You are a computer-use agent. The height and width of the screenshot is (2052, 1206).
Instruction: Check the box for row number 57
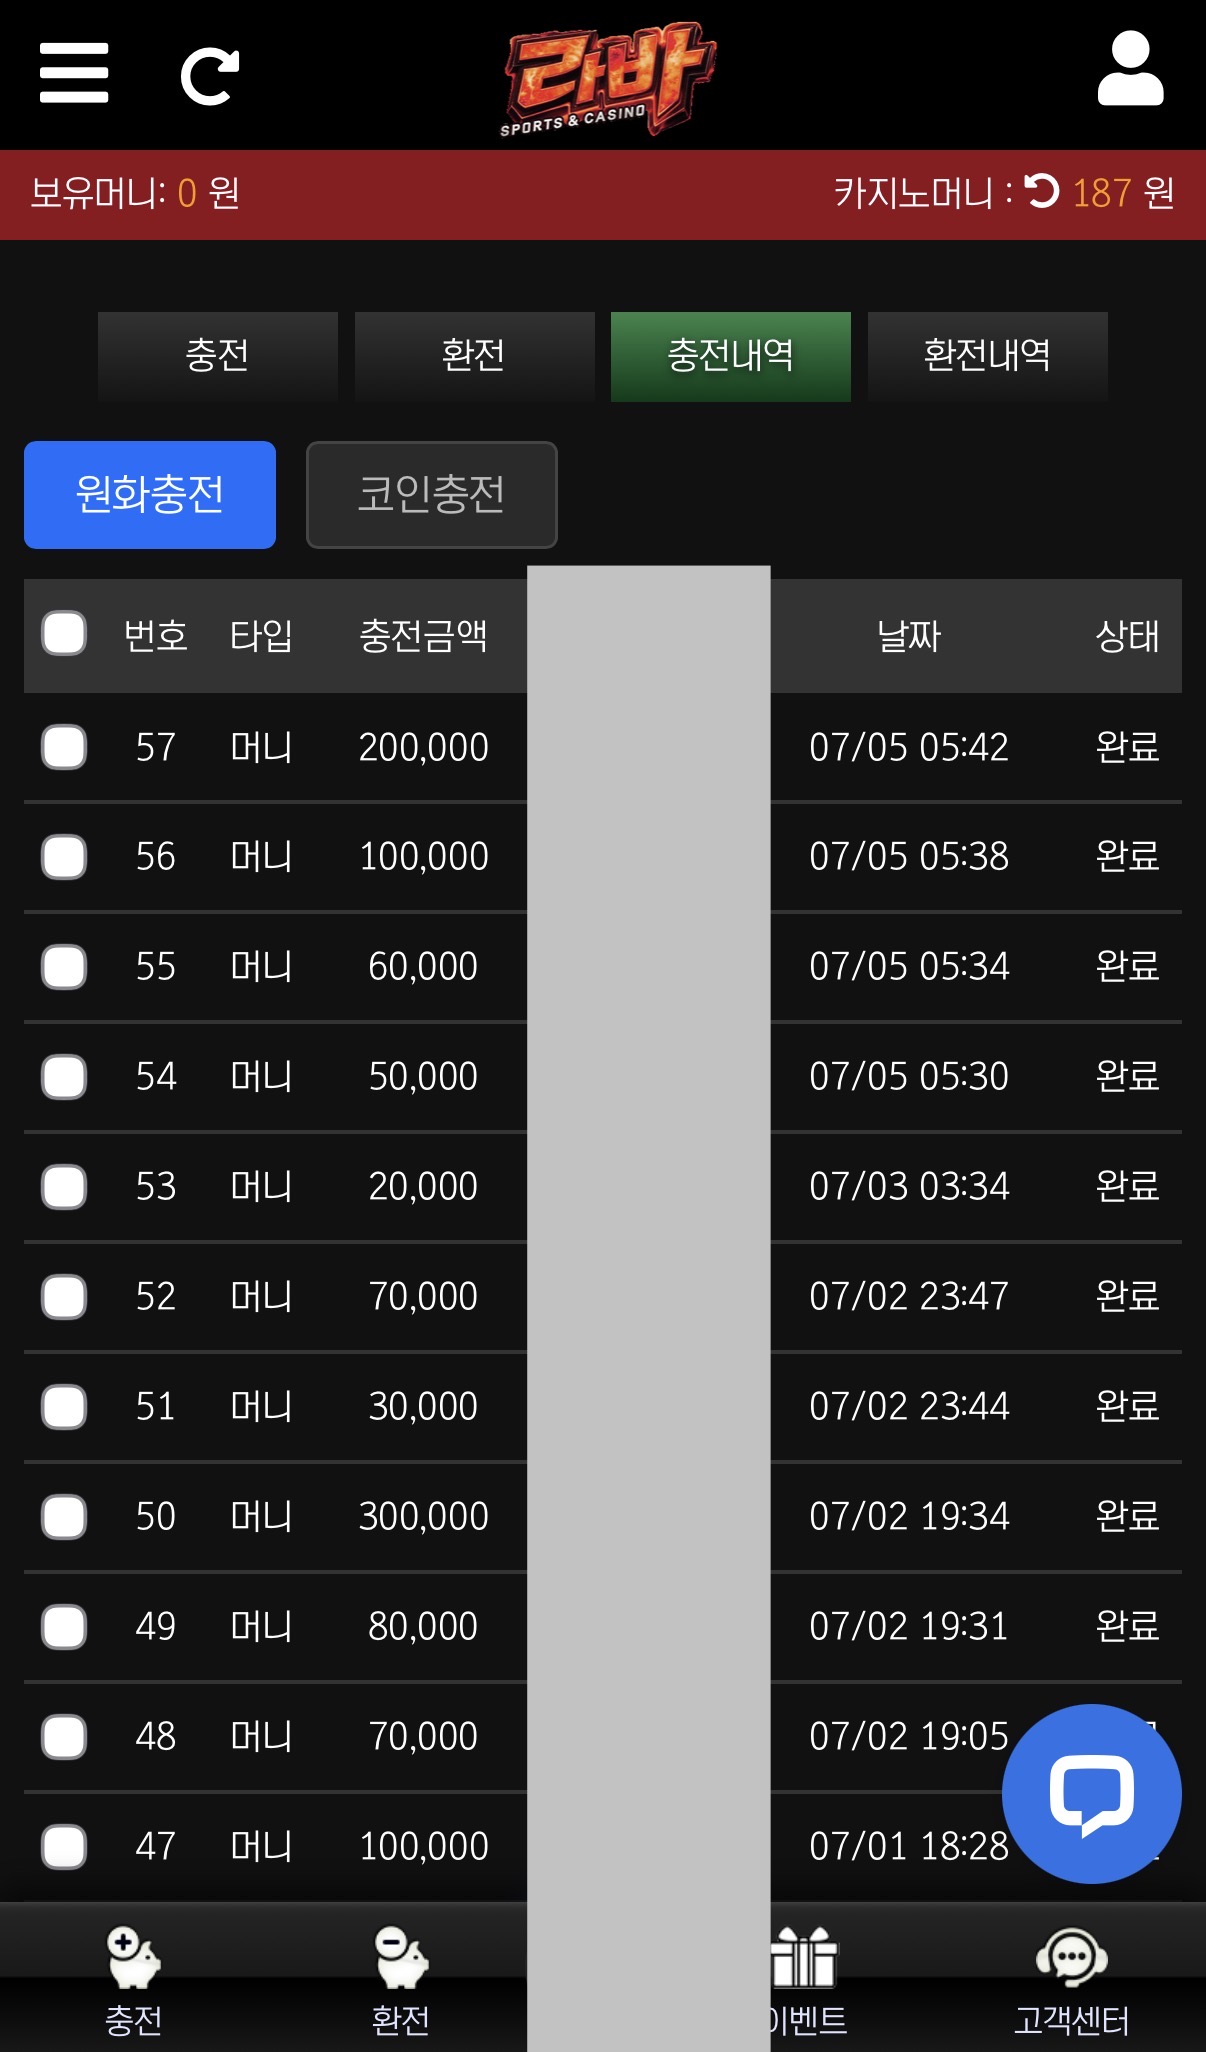pos(64,747)
